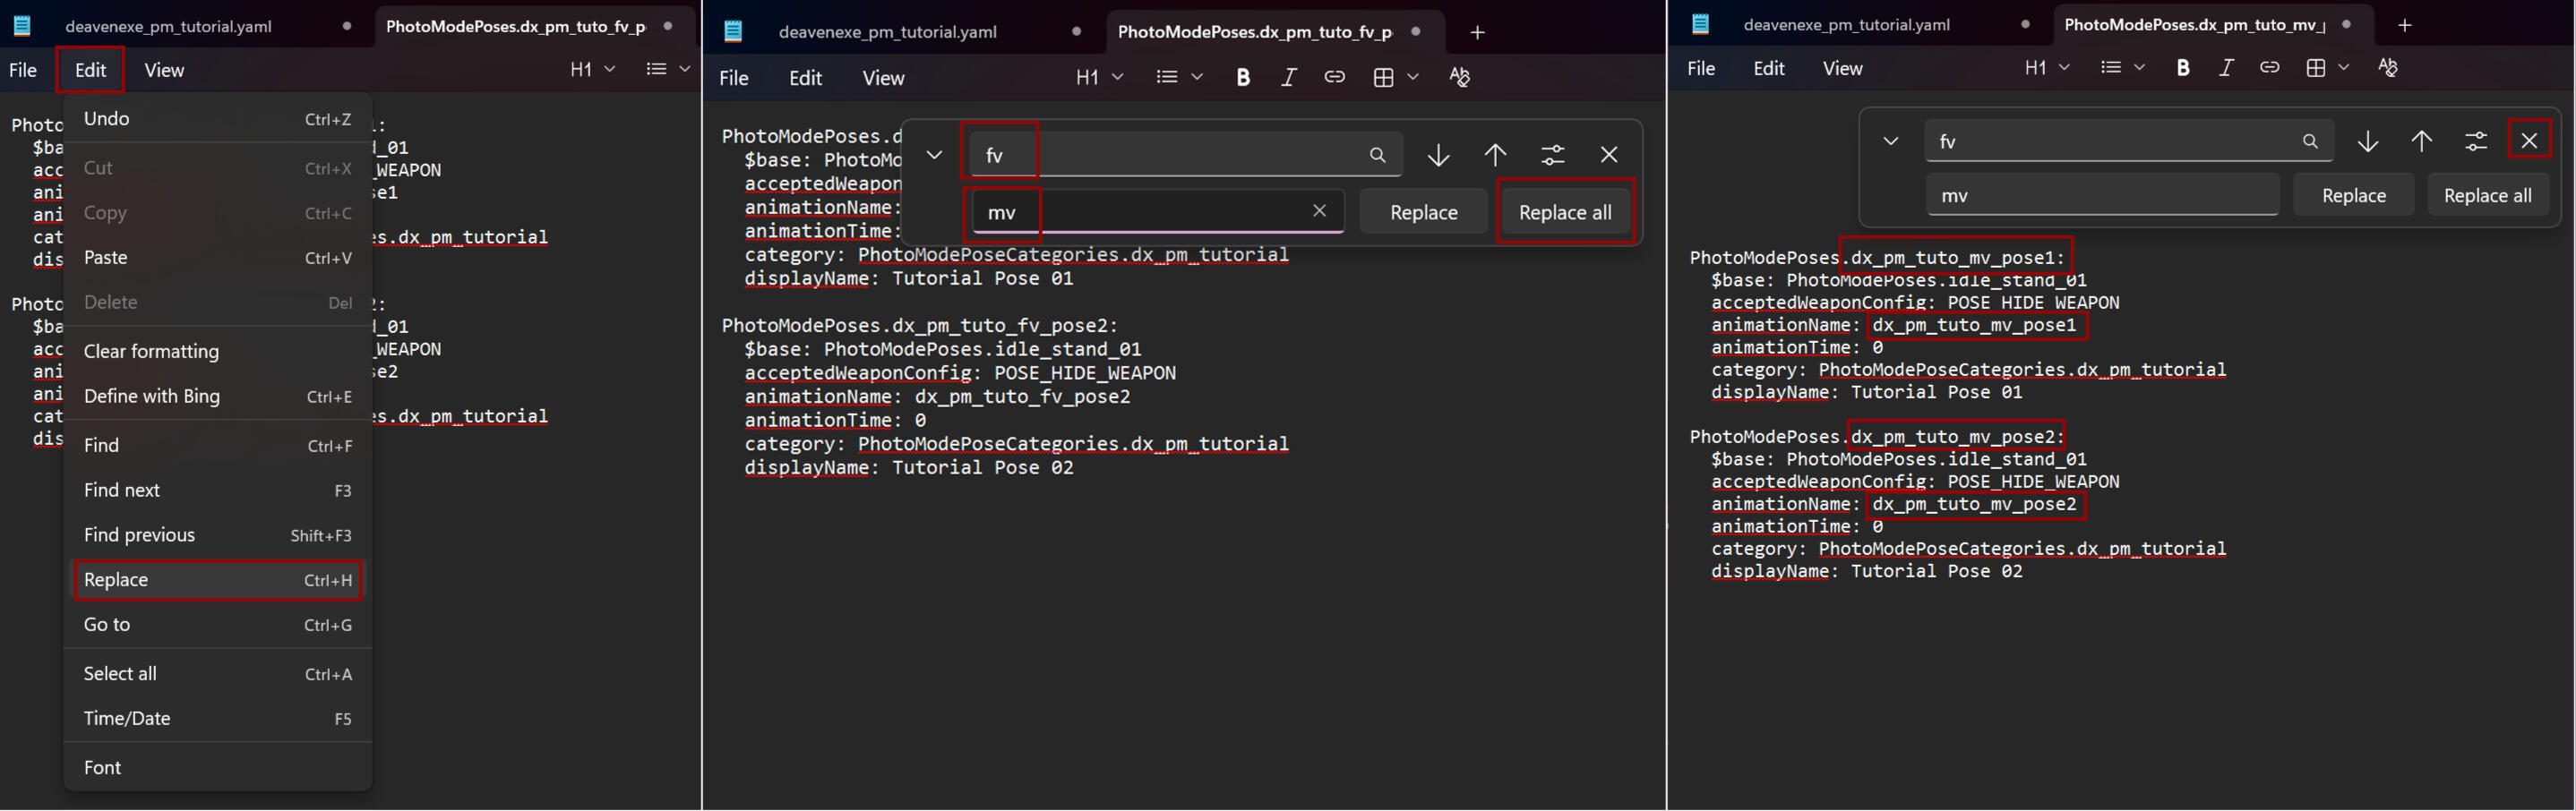Toggle Bold in the tuto_mv tab window

(2183, 68)
